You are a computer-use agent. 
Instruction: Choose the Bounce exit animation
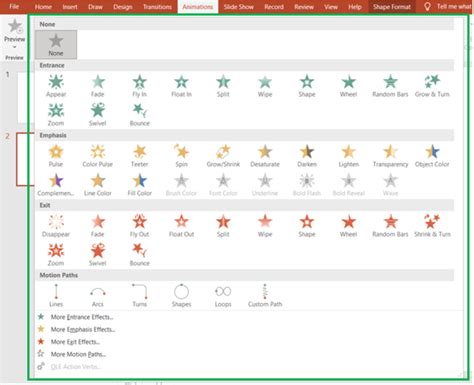140,255
